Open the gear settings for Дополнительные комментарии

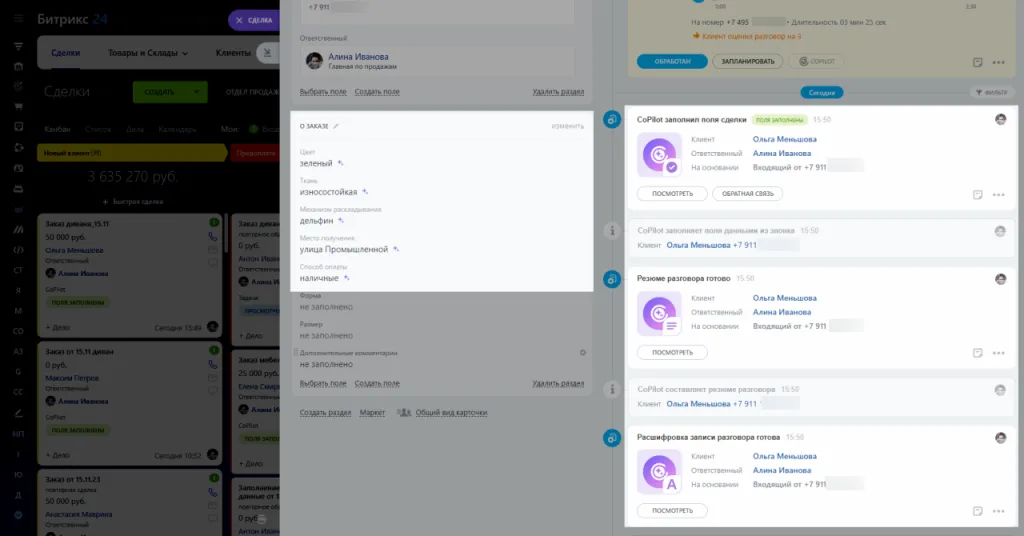point(583,352)
